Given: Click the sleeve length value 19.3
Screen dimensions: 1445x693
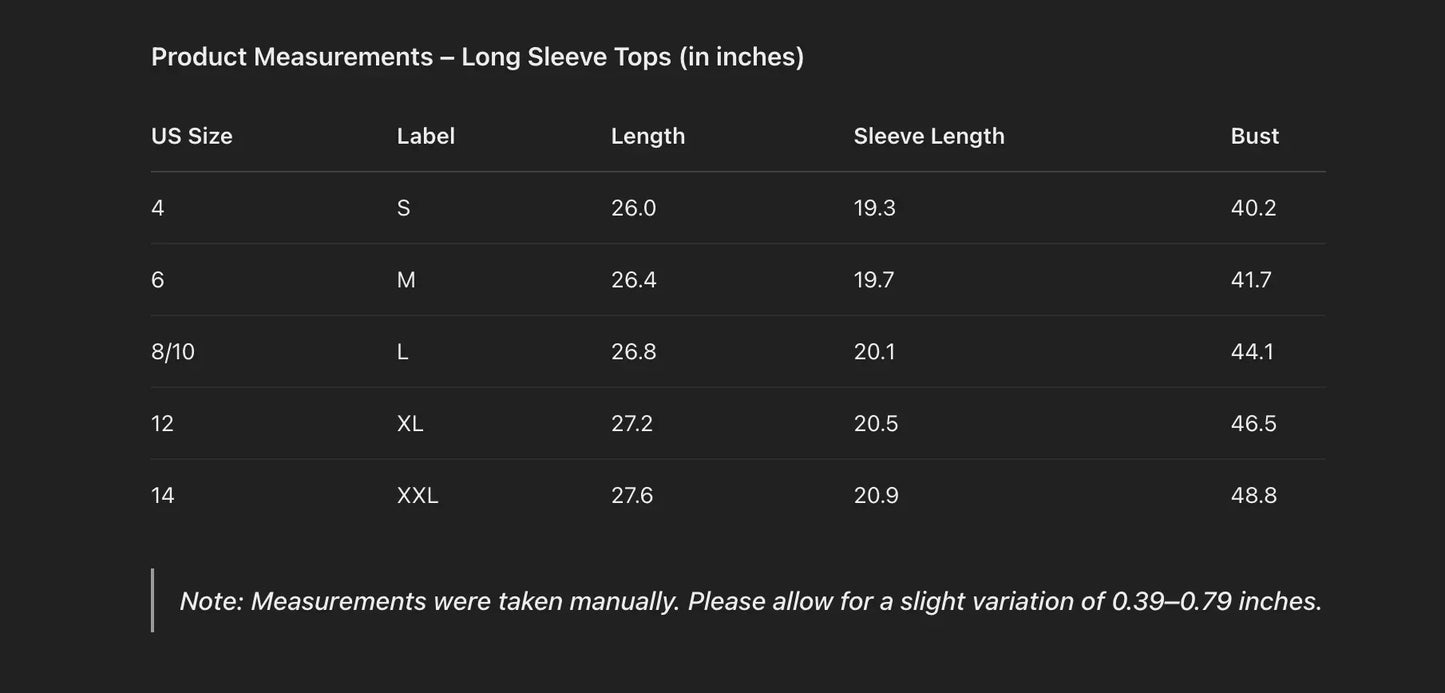Looking at the screenshot, I should [875, 208].
